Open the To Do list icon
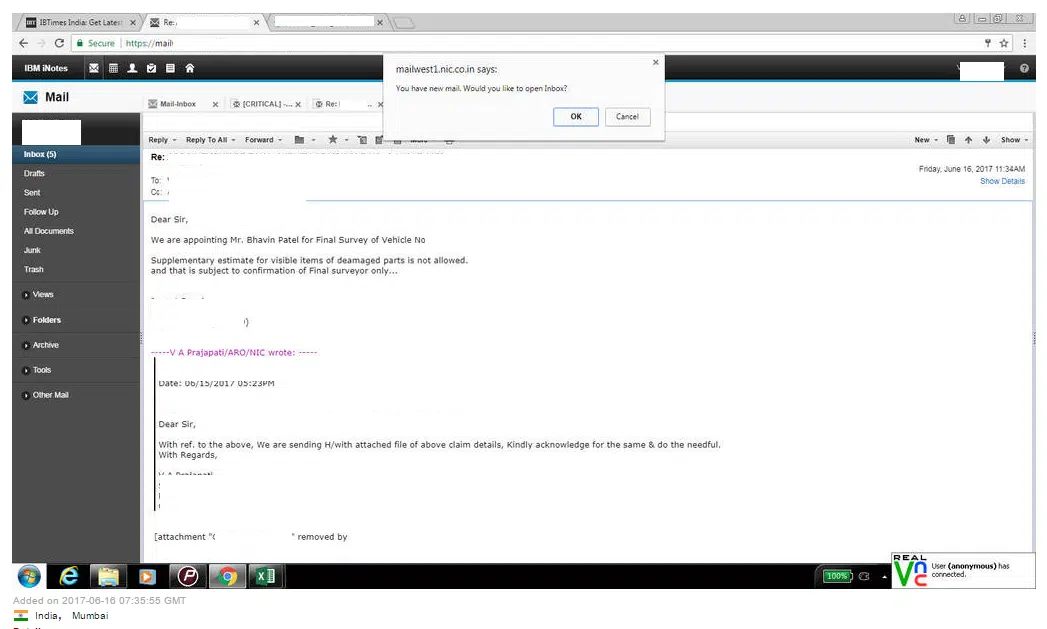The width and height of the screenshot is (1047, 629). (151, 68)
